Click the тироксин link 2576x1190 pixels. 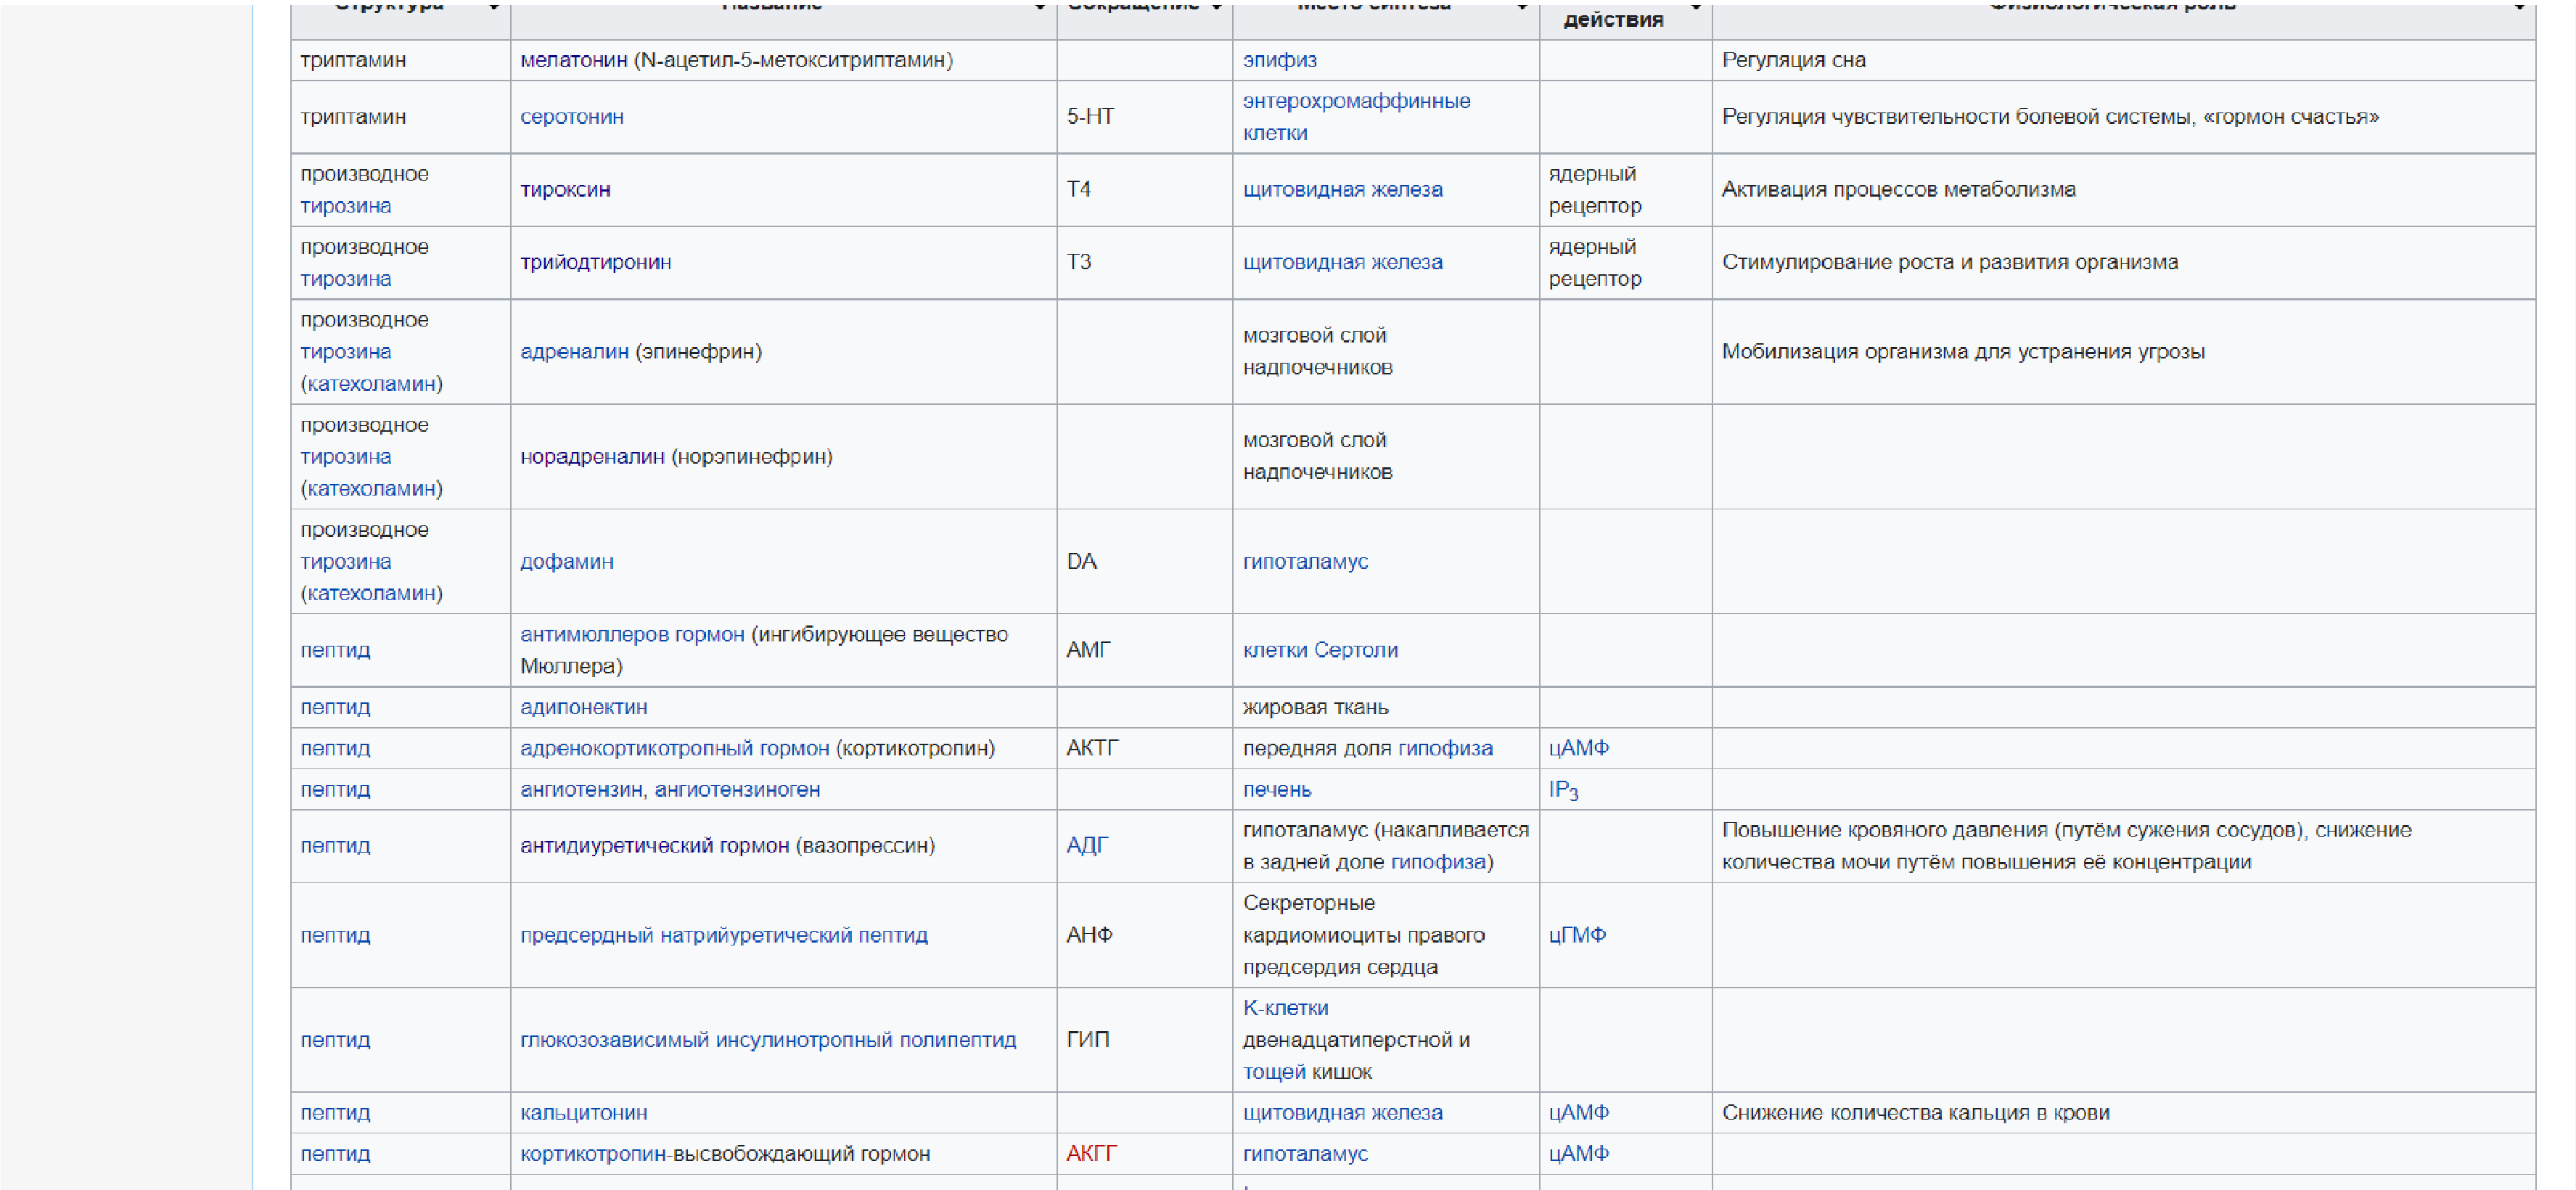pyautogui.click(x=565, y=190)
